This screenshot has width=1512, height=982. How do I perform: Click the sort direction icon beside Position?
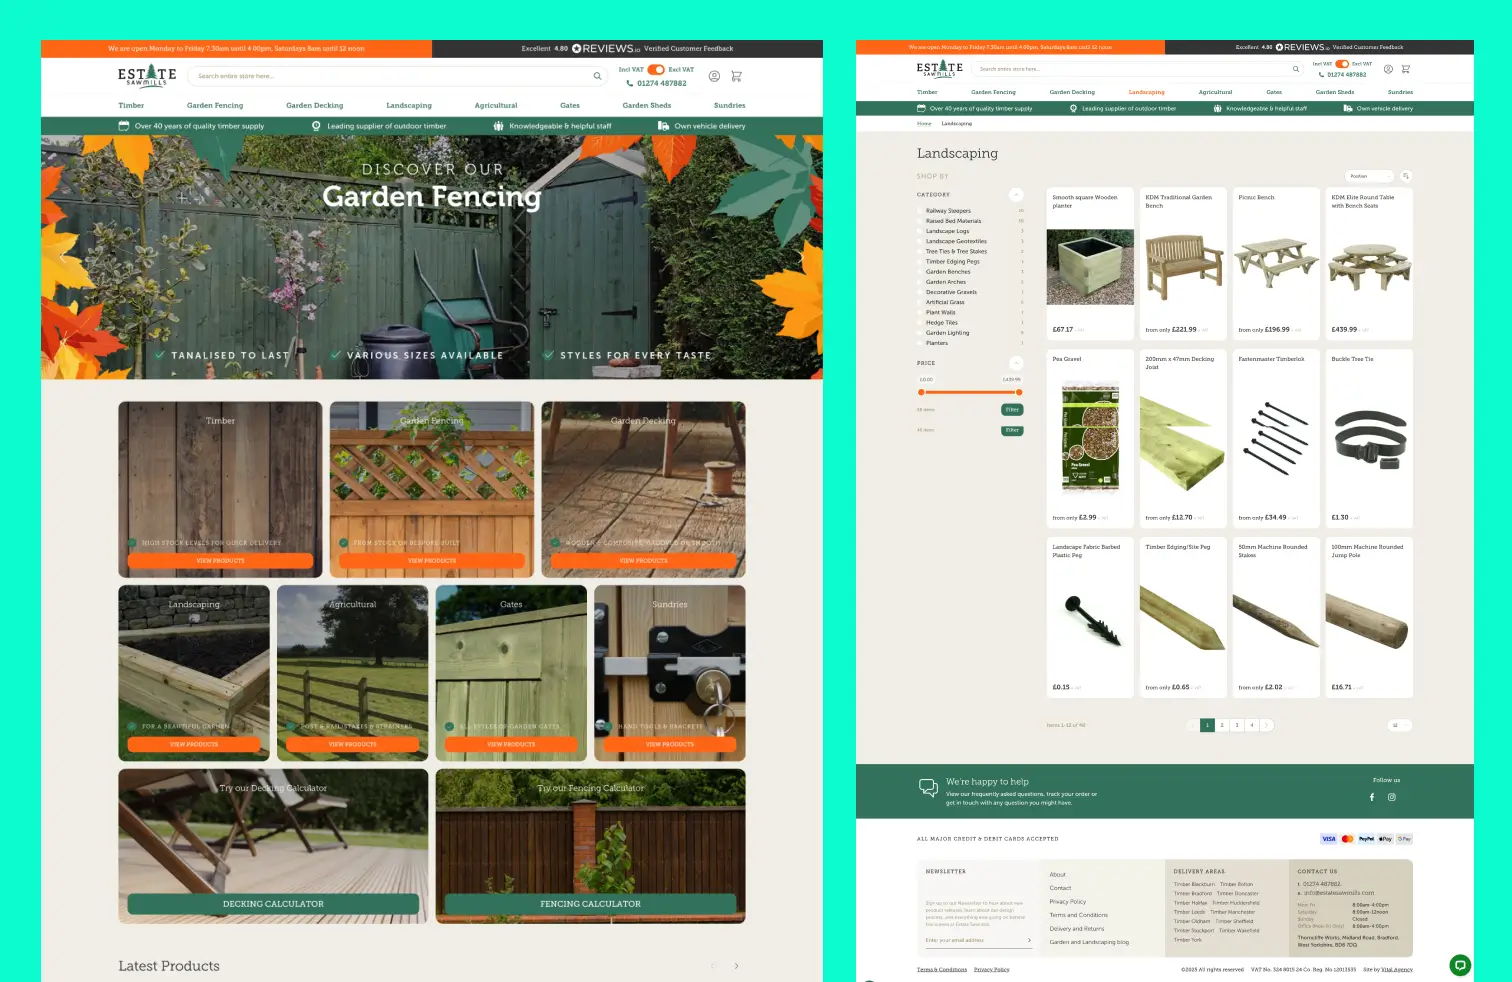coord(1406,176)
